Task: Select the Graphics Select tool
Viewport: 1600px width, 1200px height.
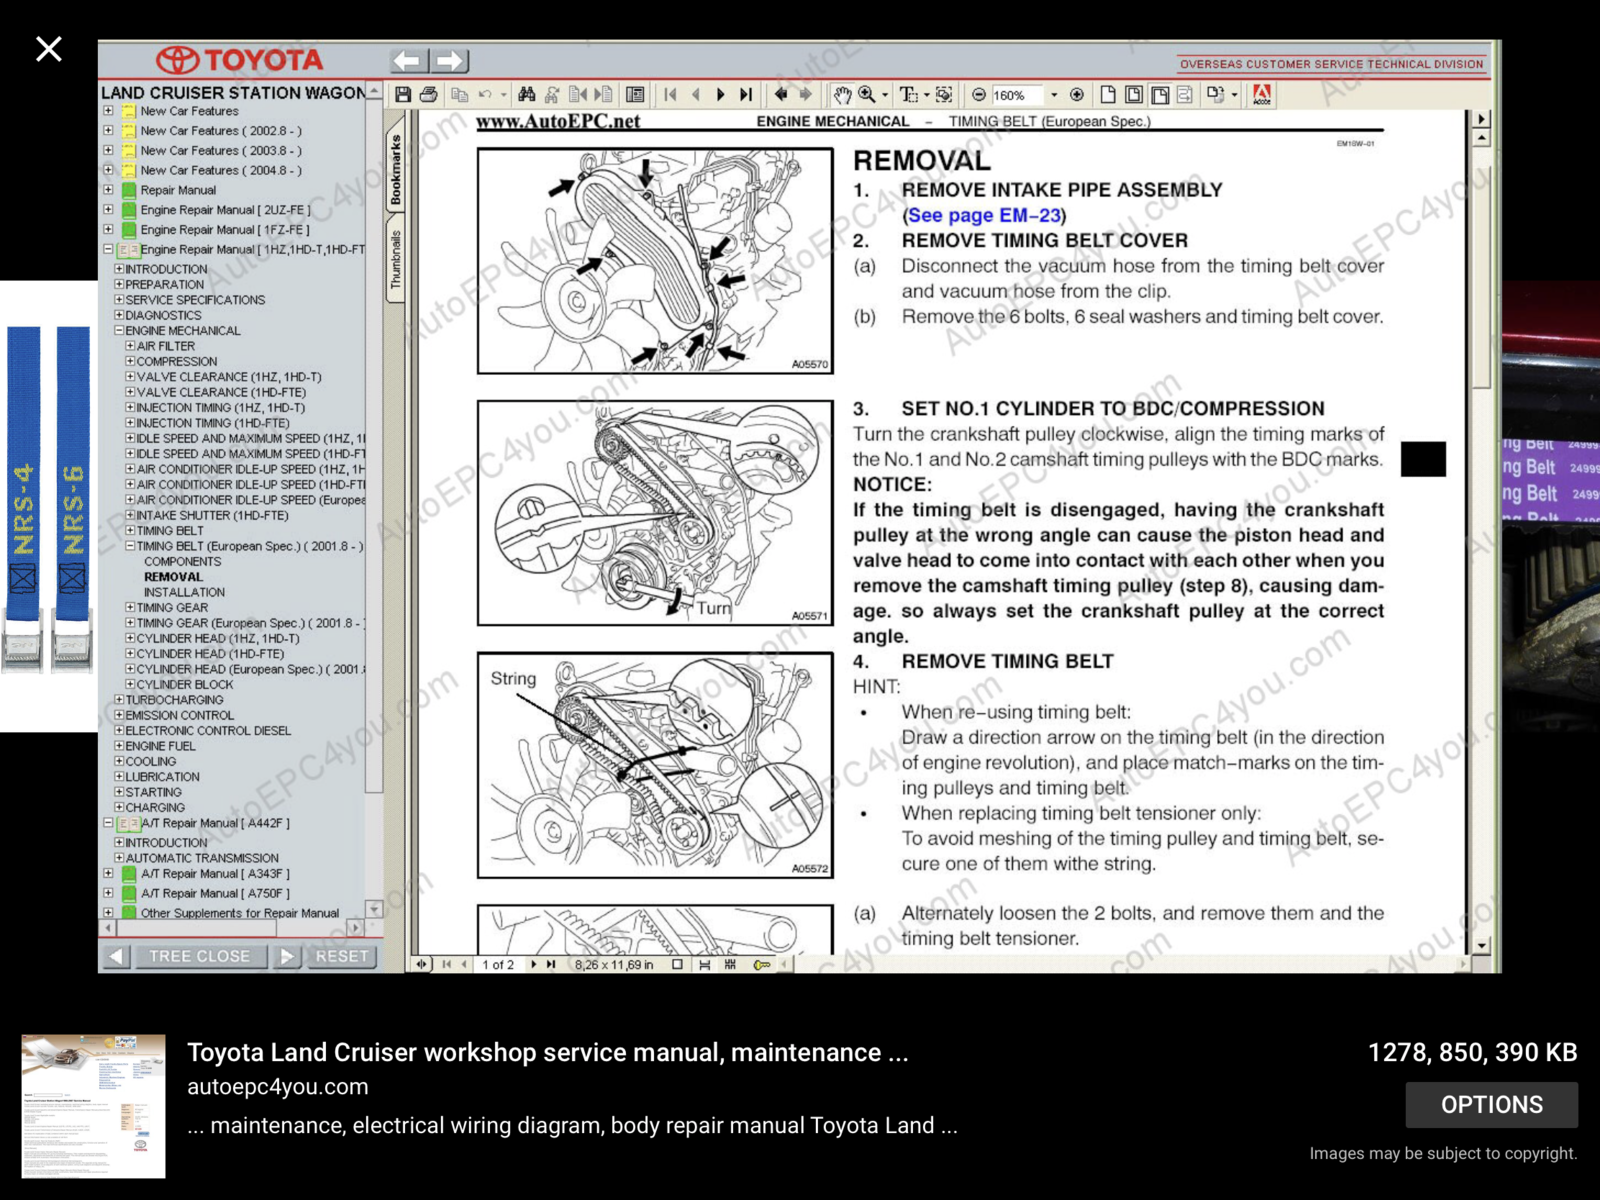Action: point(944,95)
